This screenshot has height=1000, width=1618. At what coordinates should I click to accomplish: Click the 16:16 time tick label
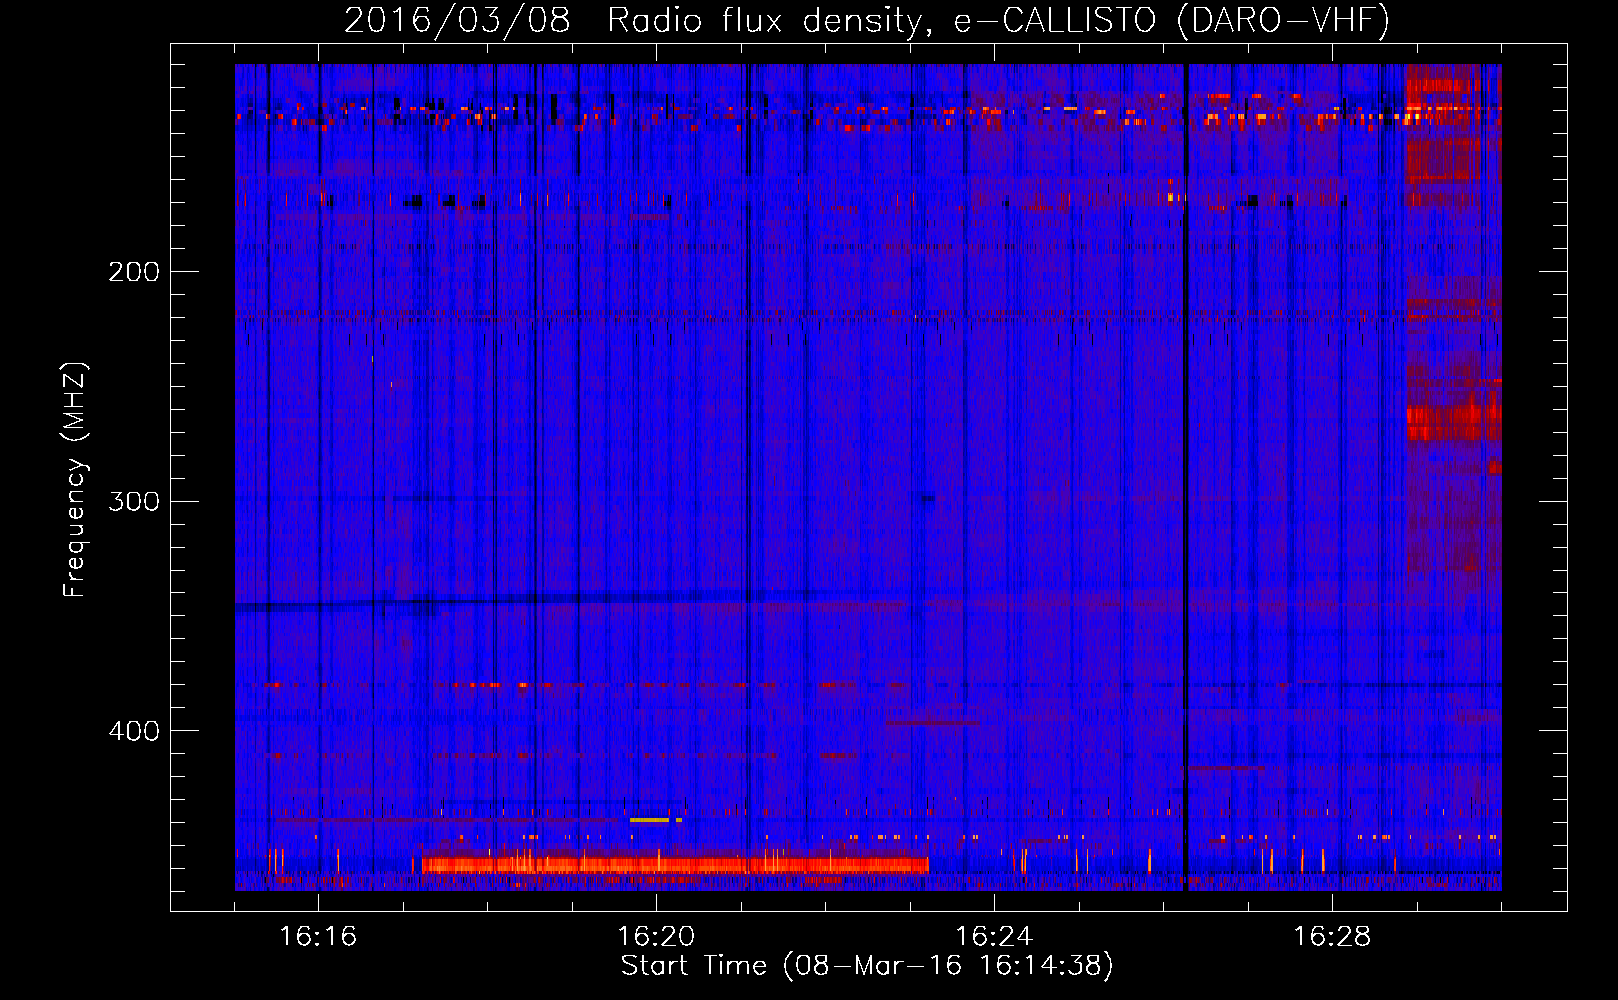318,936
